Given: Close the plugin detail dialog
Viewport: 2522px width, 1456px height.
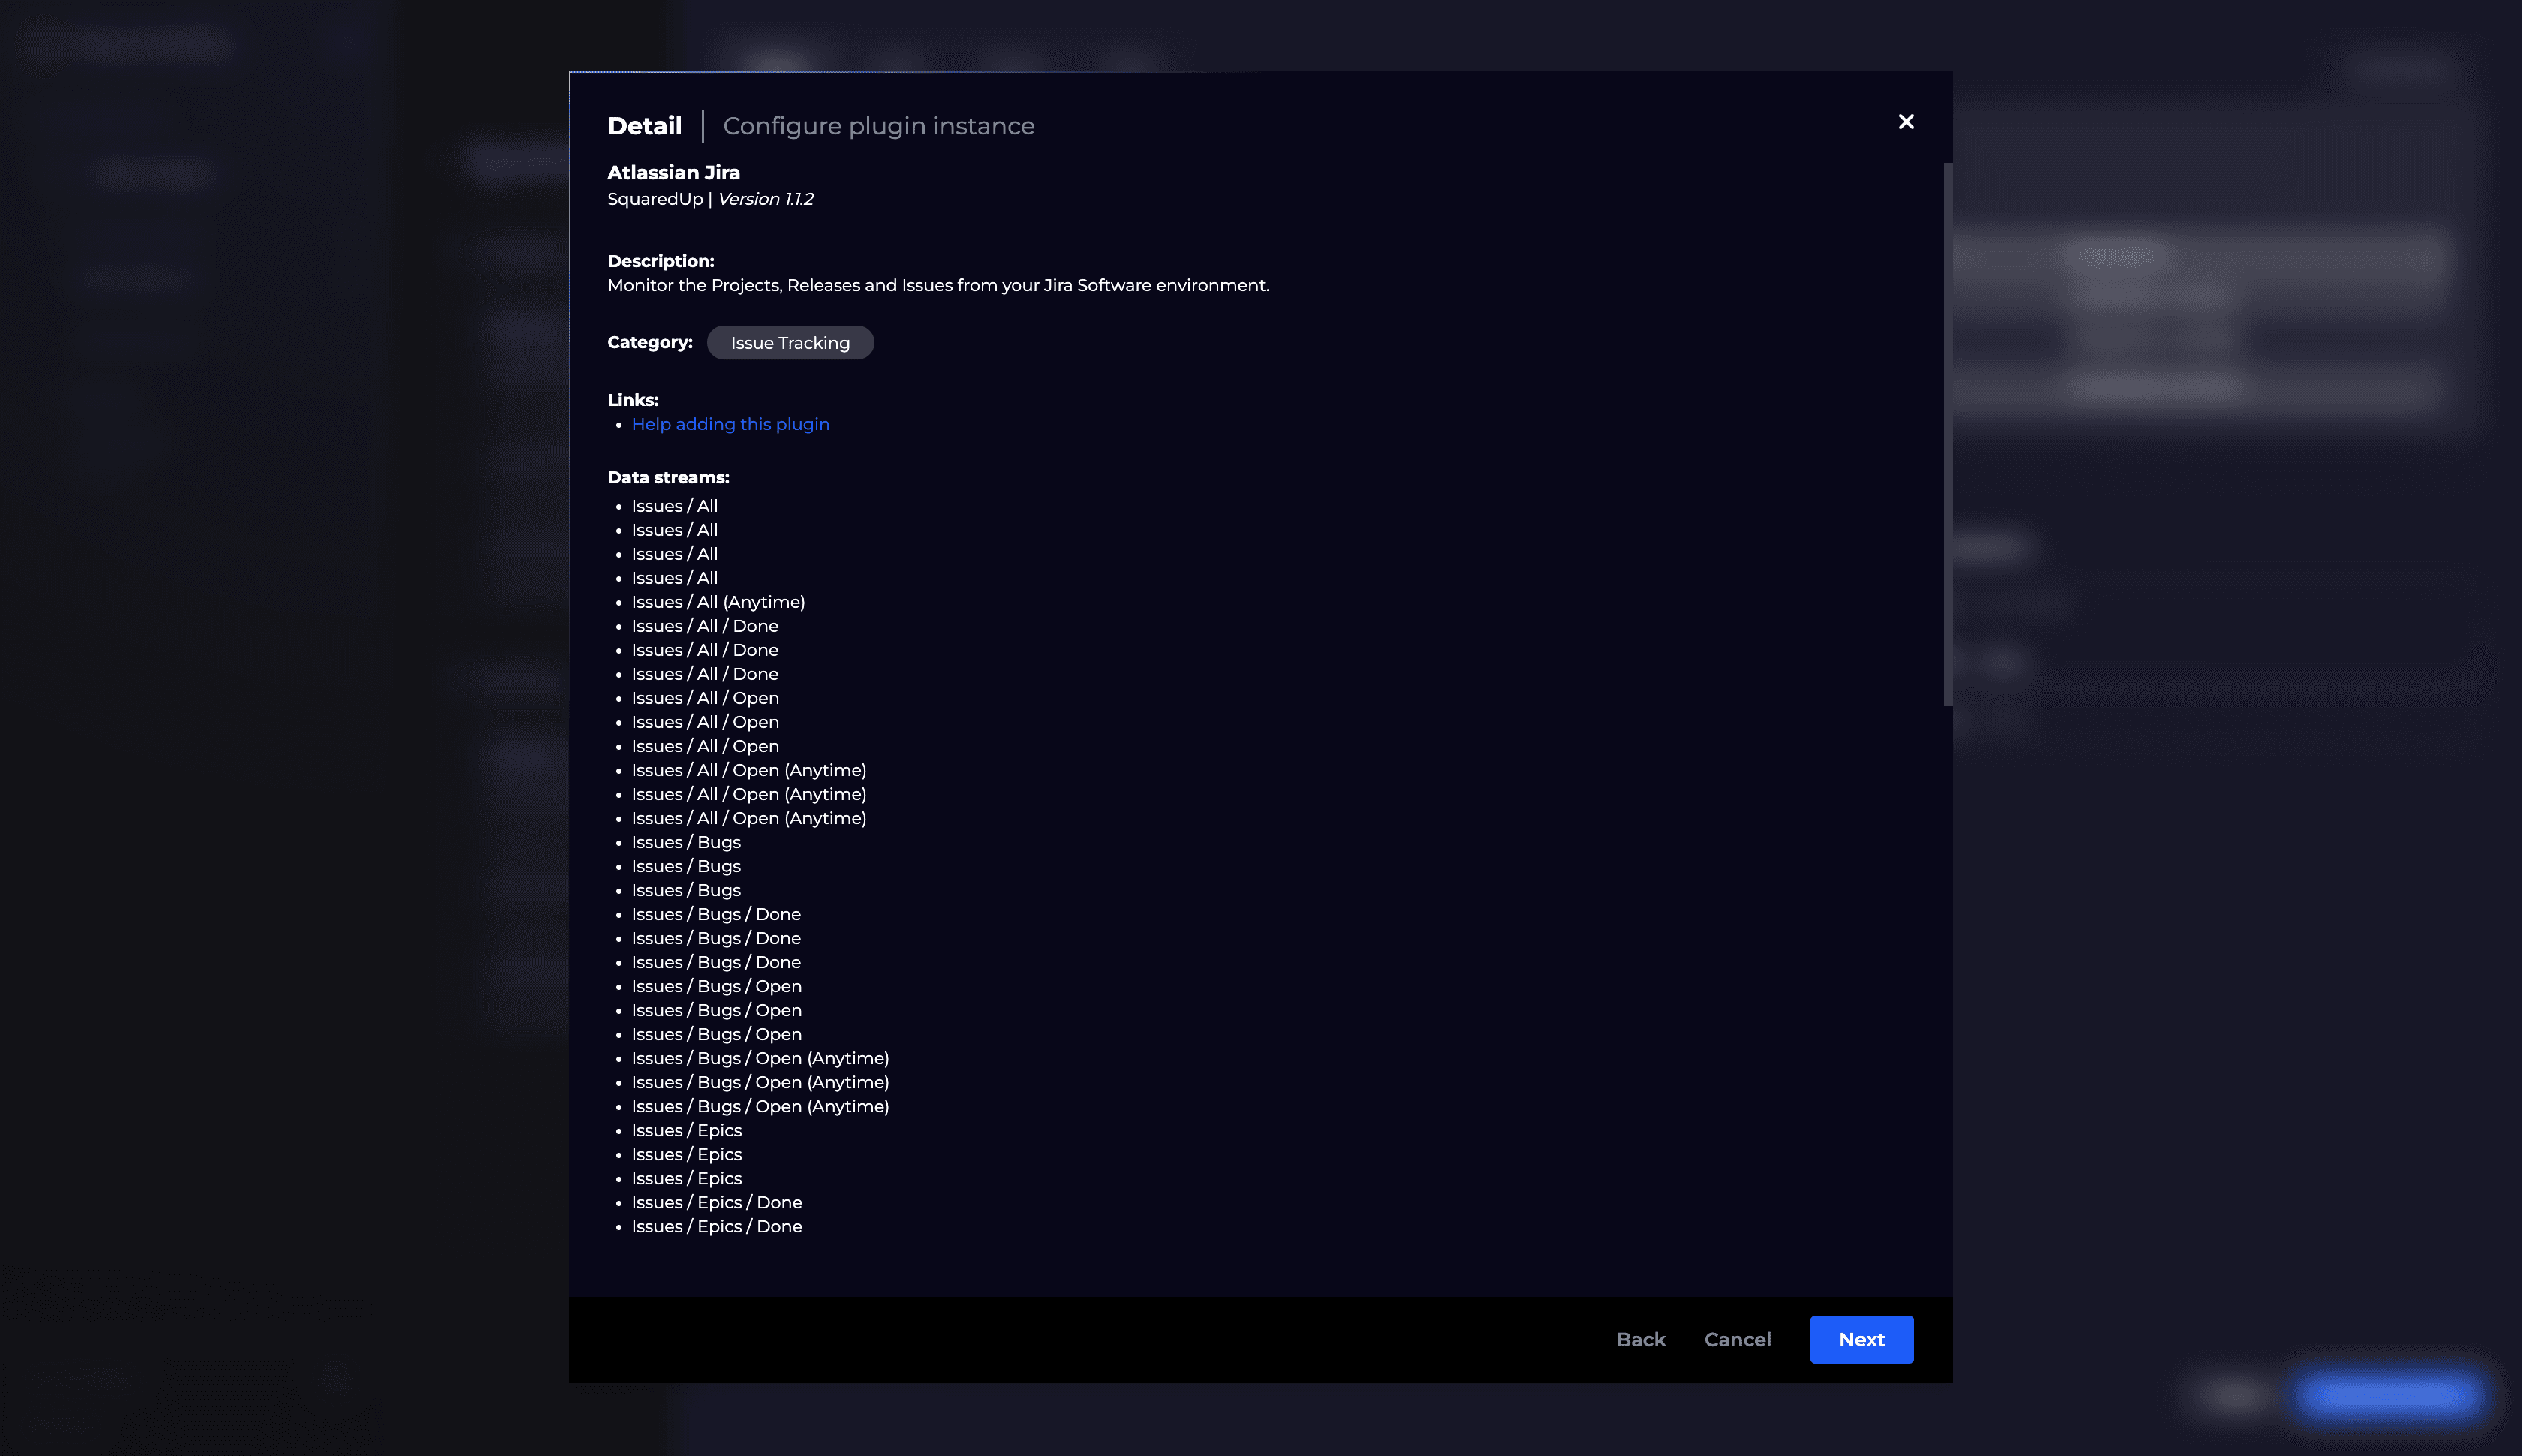Looking at the screenshot, I should (x=1906, y=122).
